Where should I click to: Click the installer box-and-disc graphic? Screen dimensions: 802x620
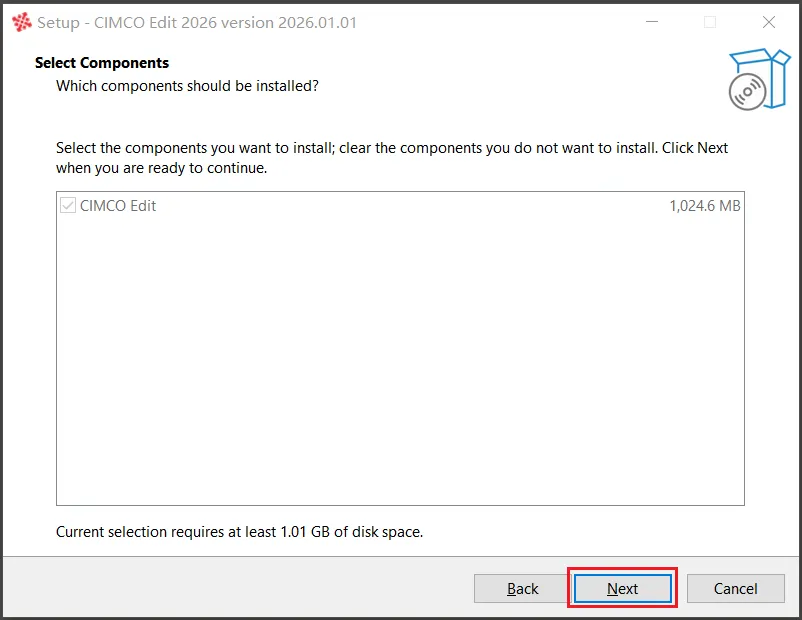click(760, 79)
